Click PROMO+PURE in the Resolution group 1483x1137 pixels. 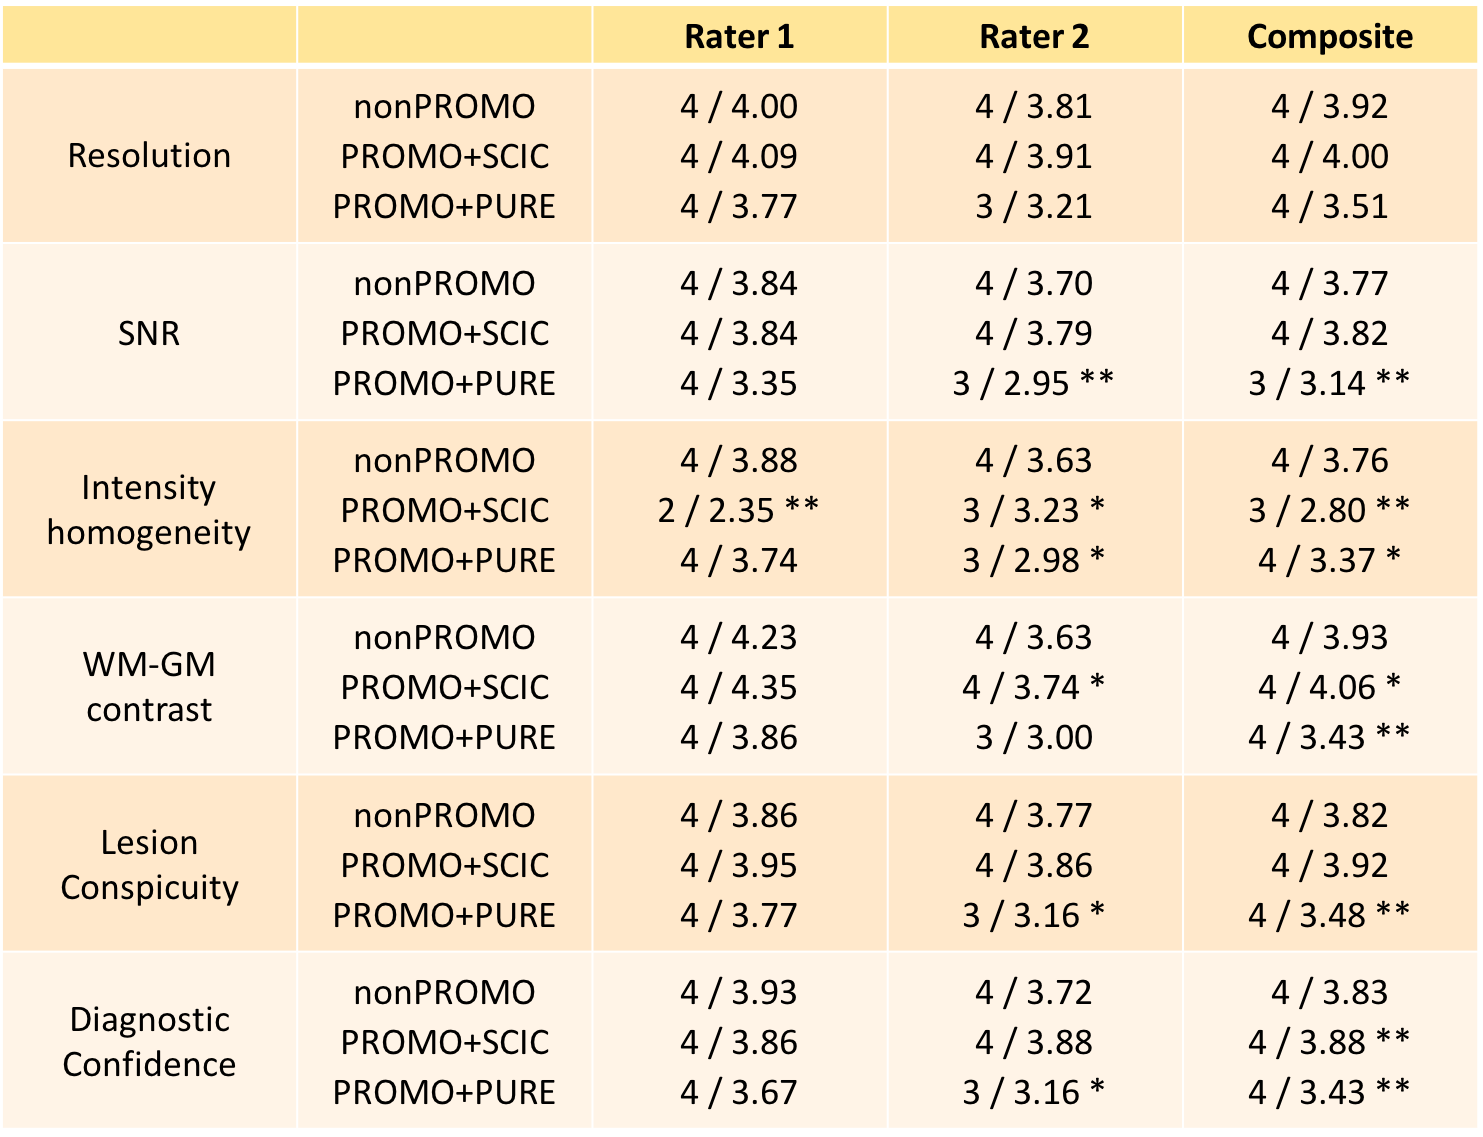[444, 206]
